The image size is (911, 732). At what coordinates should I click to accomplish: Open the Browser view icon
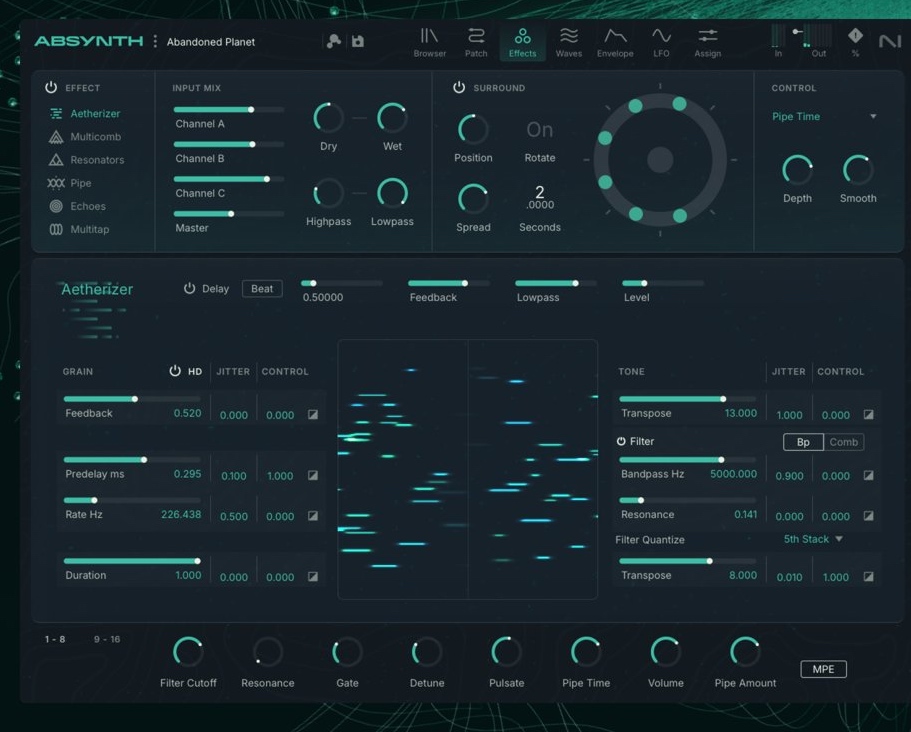(x=429, y=36)
